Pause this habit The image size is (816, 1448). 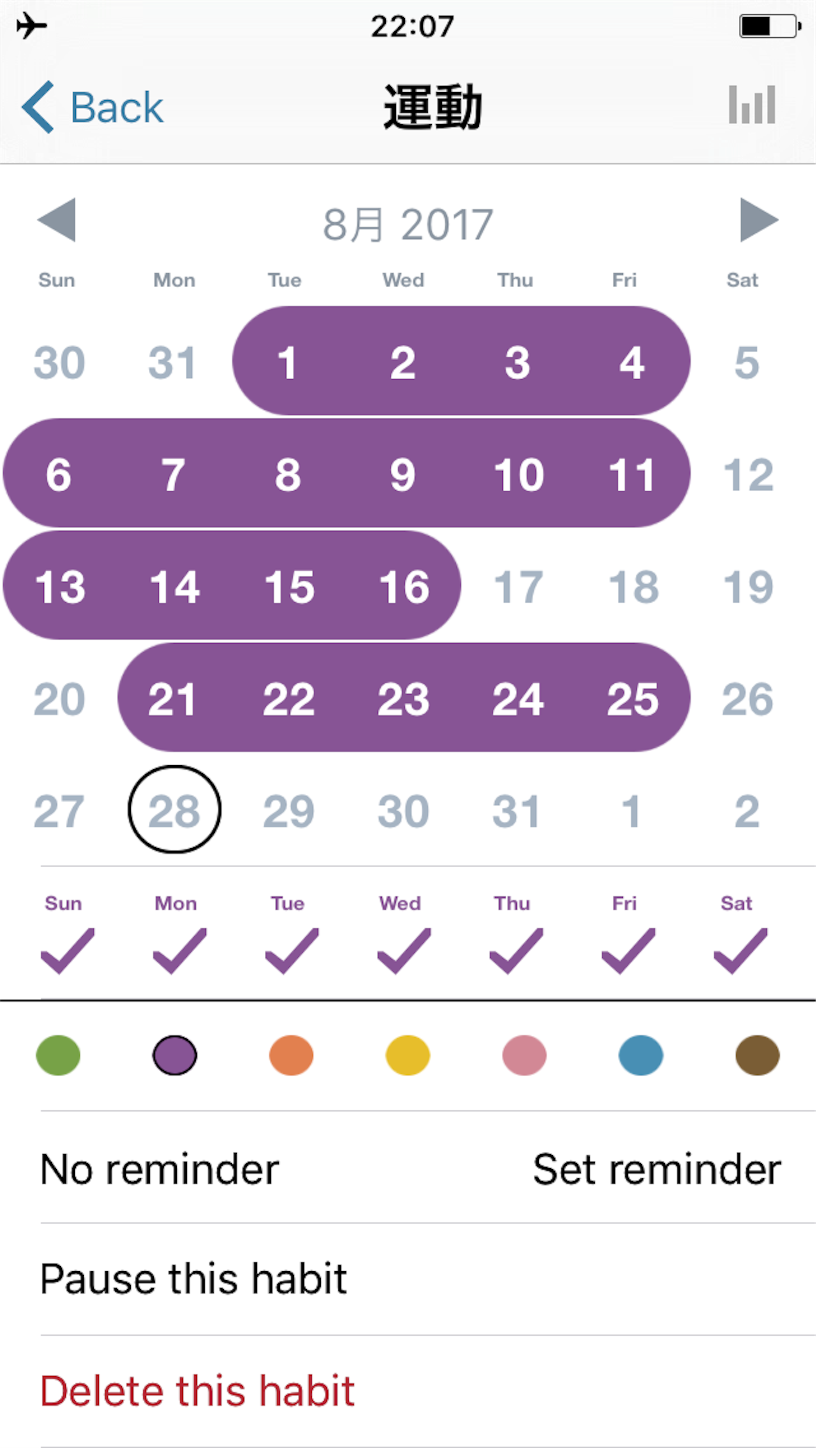tap(194, 1279)
